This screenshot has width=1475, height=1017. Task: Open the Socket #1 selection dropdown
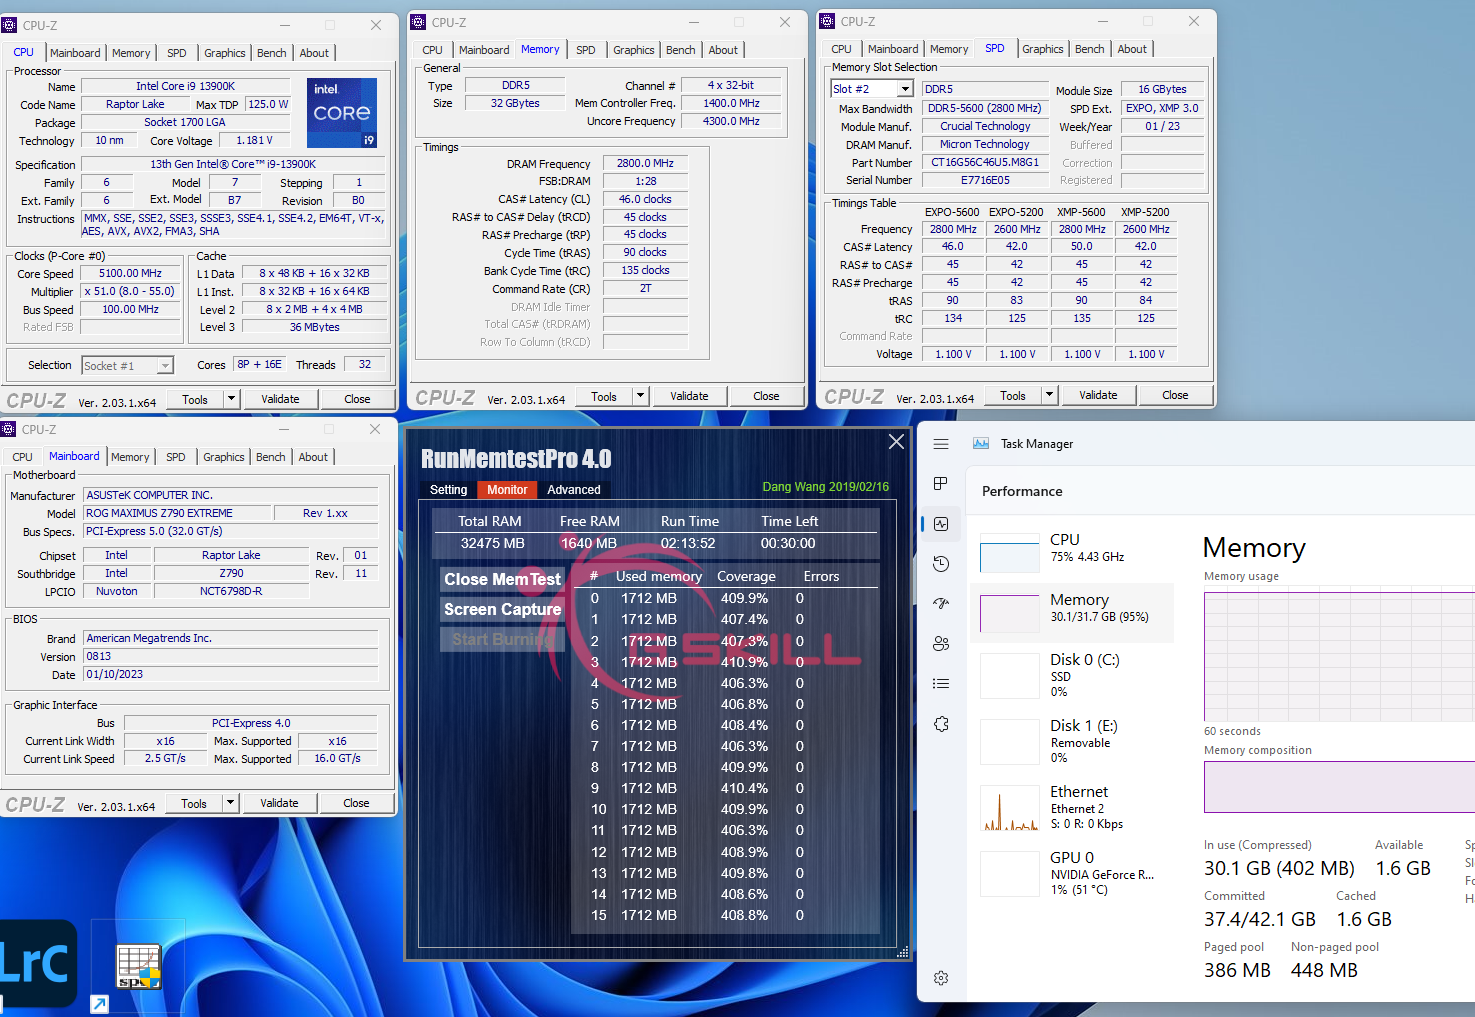tap(127, 366)
